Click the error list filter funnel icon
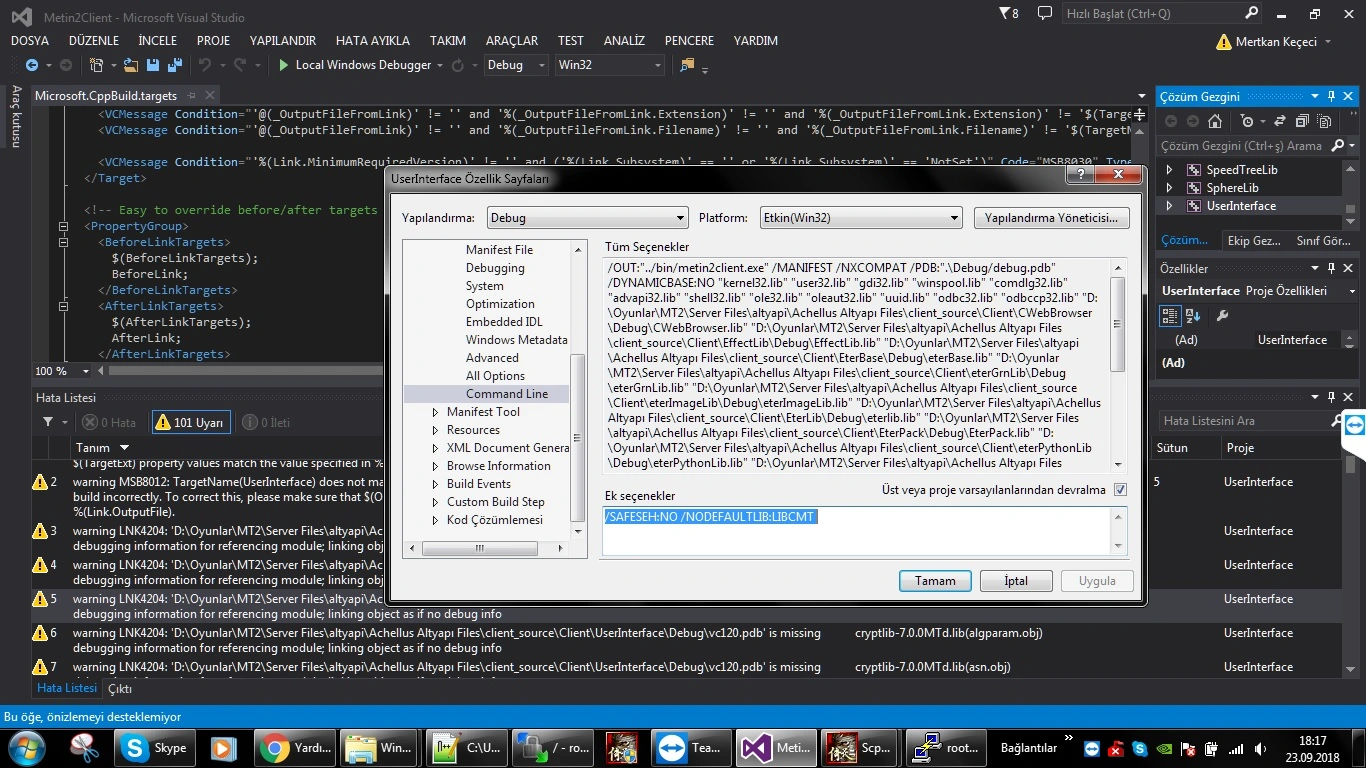Image resolution: width=1366 pixels, height=768 pixels. (47, 422)
